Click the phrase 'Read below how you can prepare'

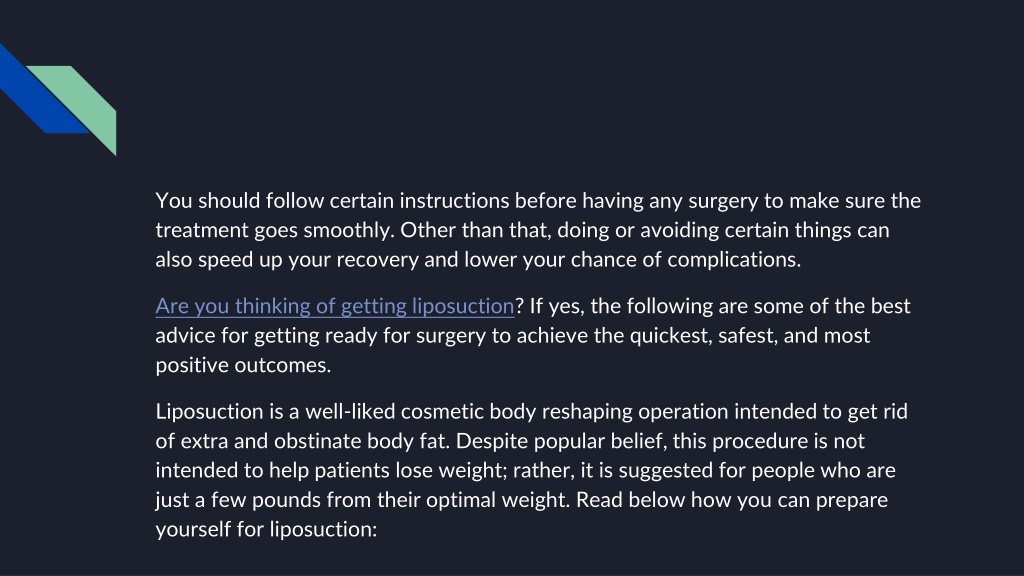732,500
